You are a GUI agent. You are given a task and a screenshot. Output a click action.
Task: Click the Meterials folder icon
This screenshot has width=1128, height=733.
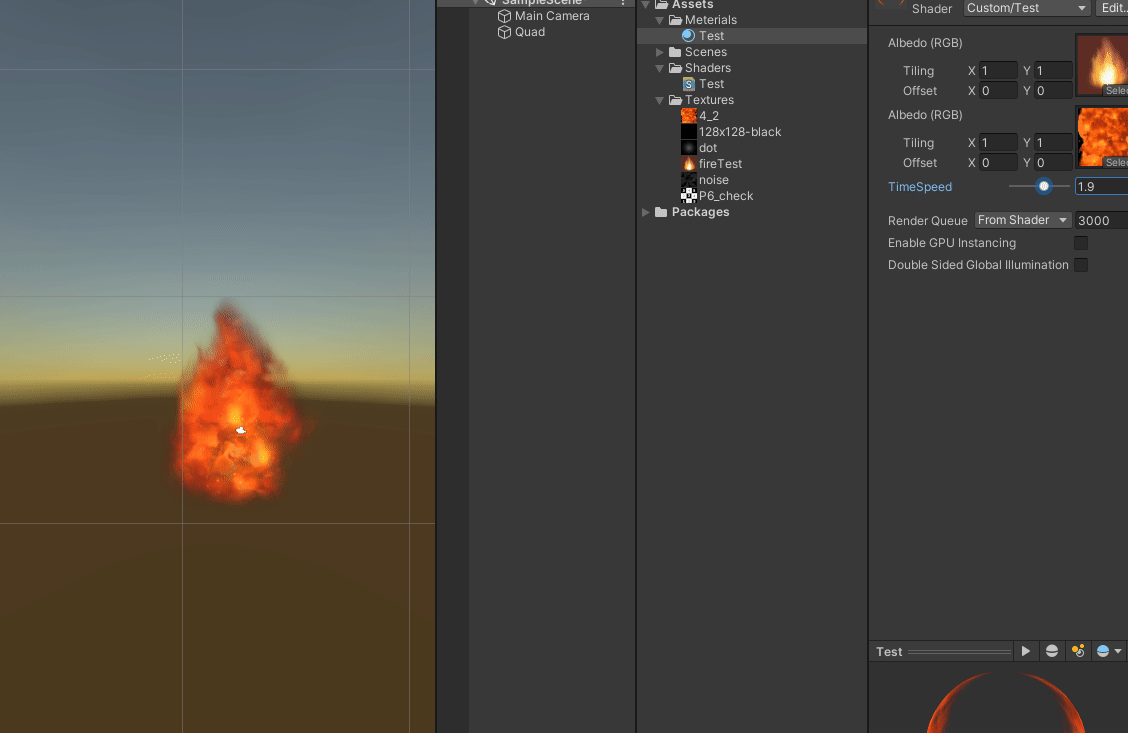point(675,19)
